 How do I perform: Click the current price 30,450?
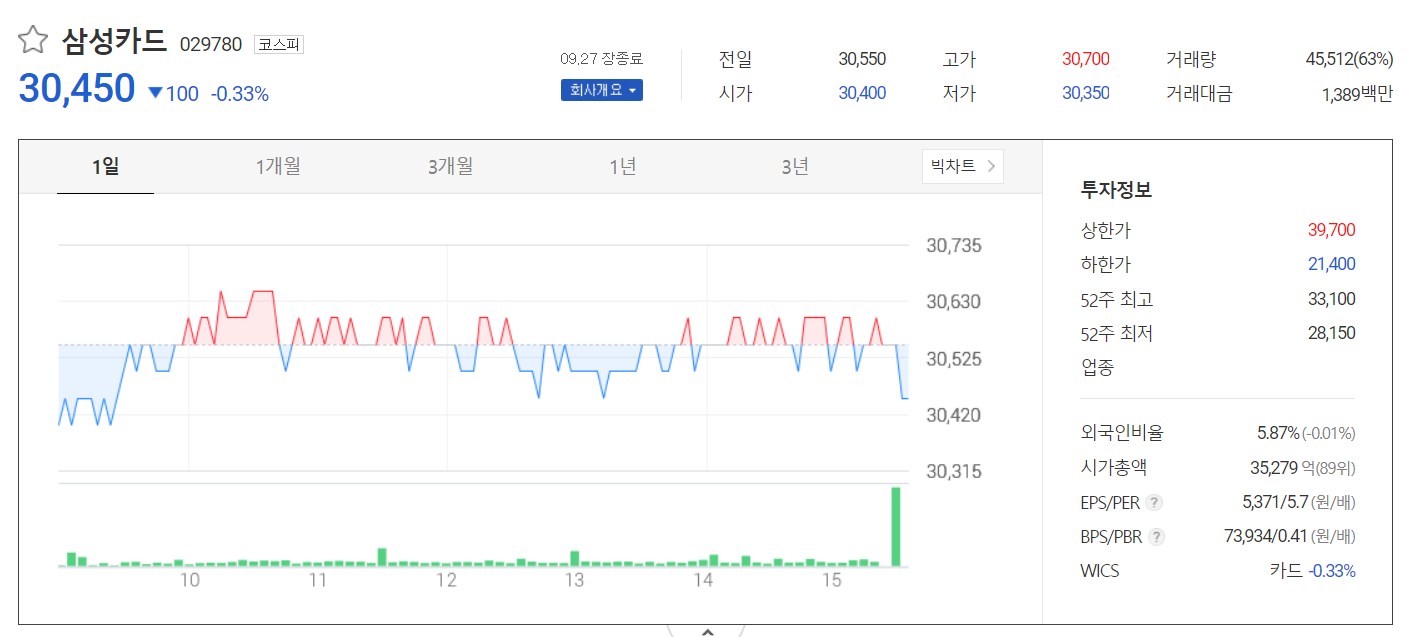pyautogui.click(x=77, y=88)
